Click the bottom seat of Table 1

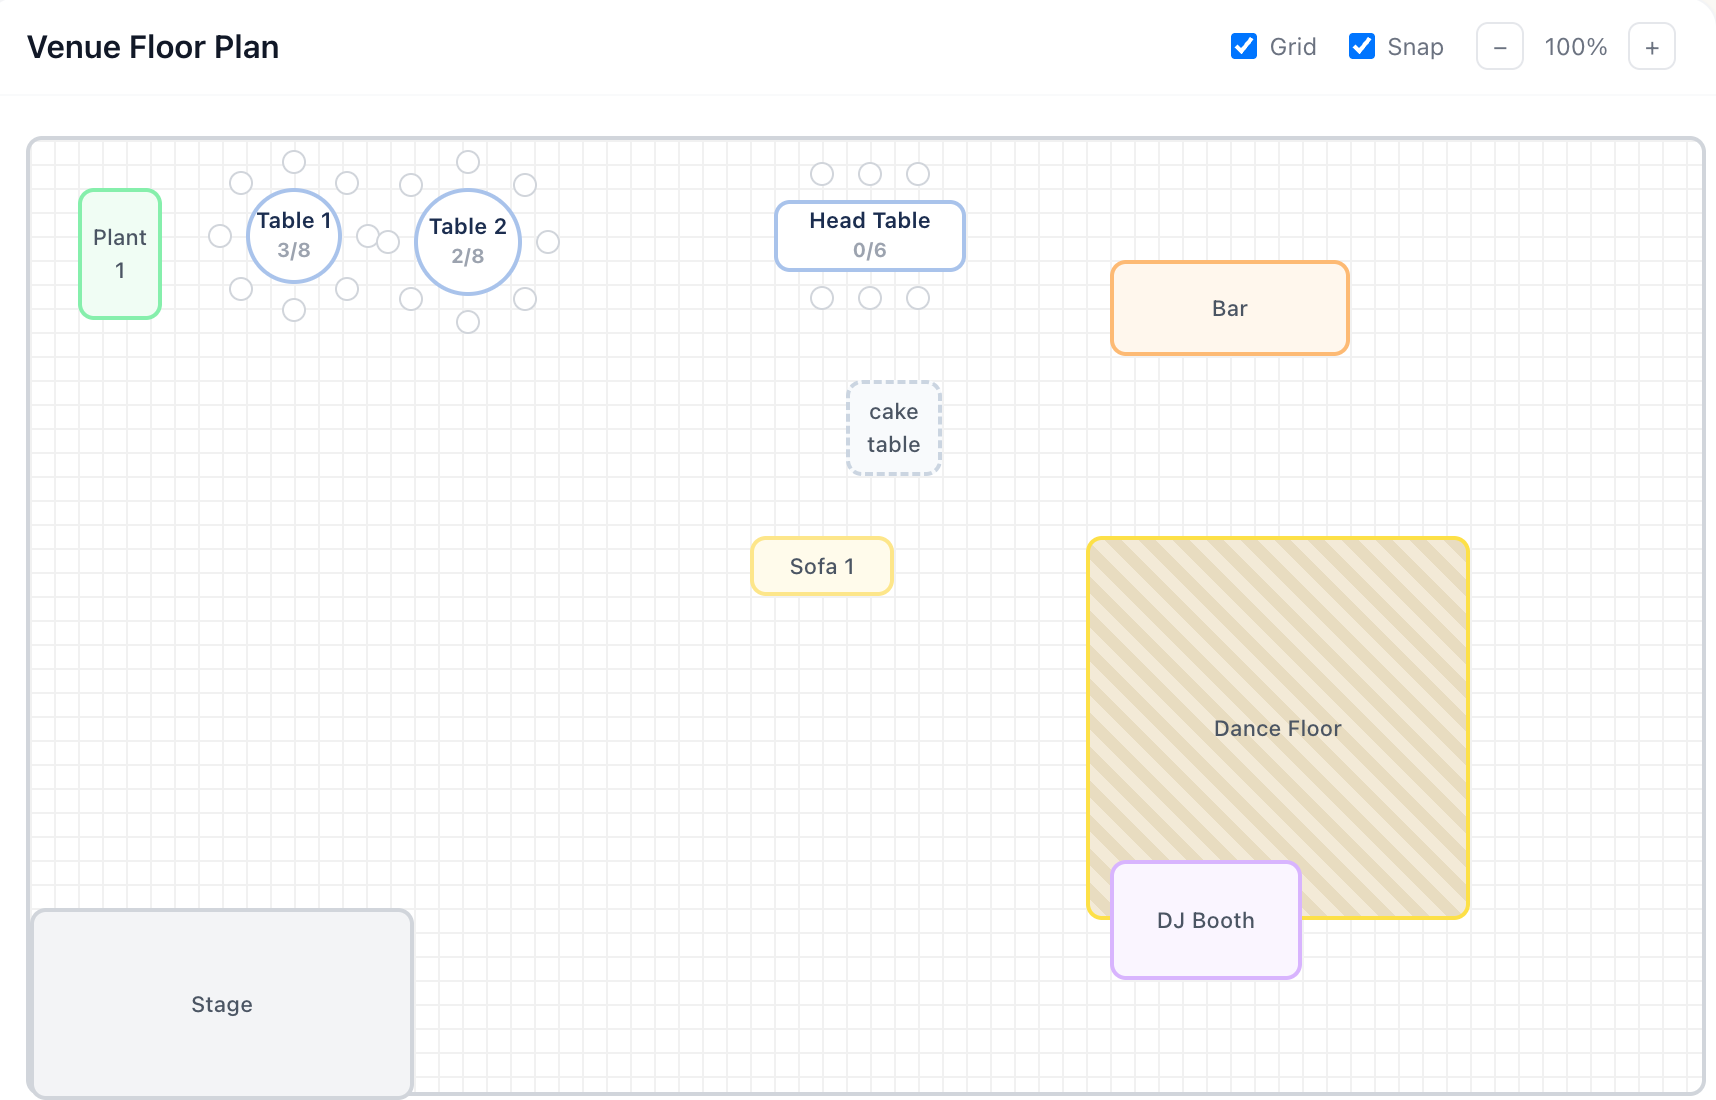click(294, 310)
